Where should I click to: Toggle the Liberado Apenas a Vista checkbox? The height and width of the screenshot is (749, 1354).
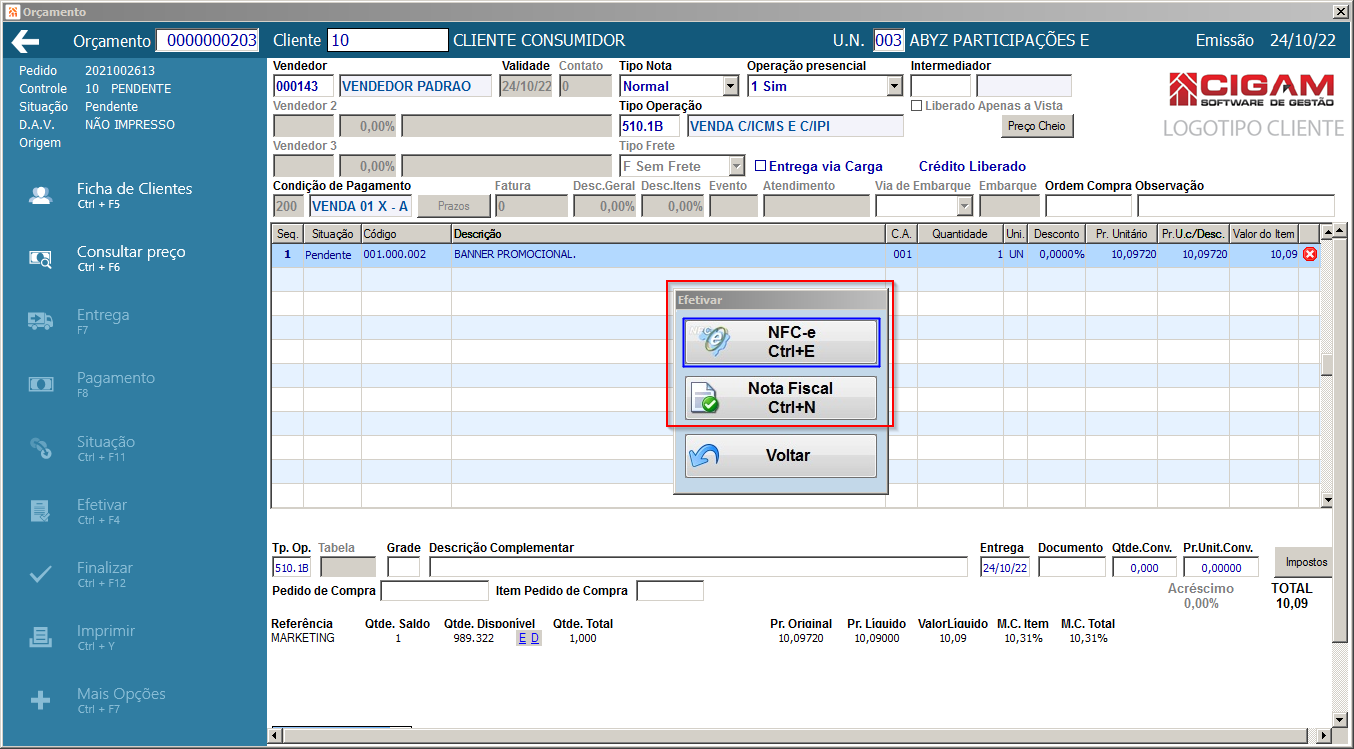coord(917,105)
